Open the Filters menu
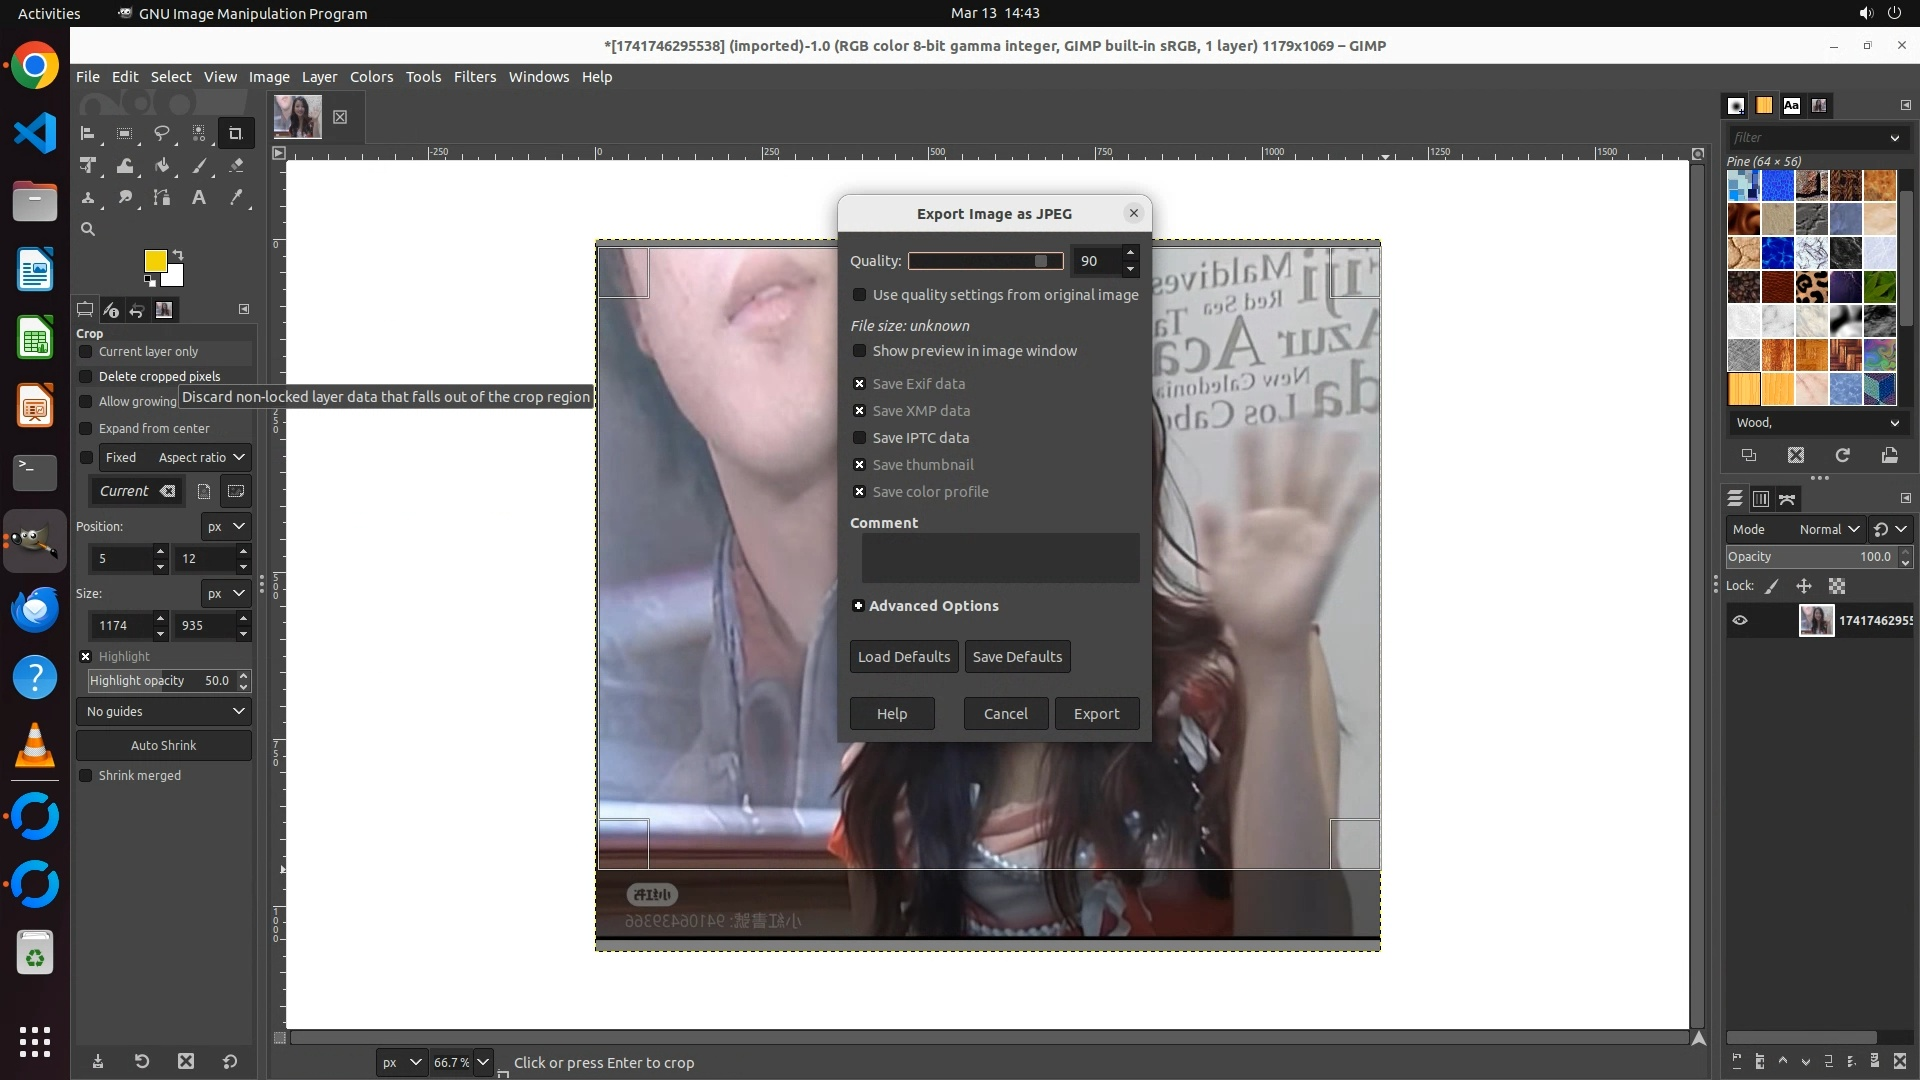Viewport: 1920px width, 1080px height. click(x=474, y=77)
